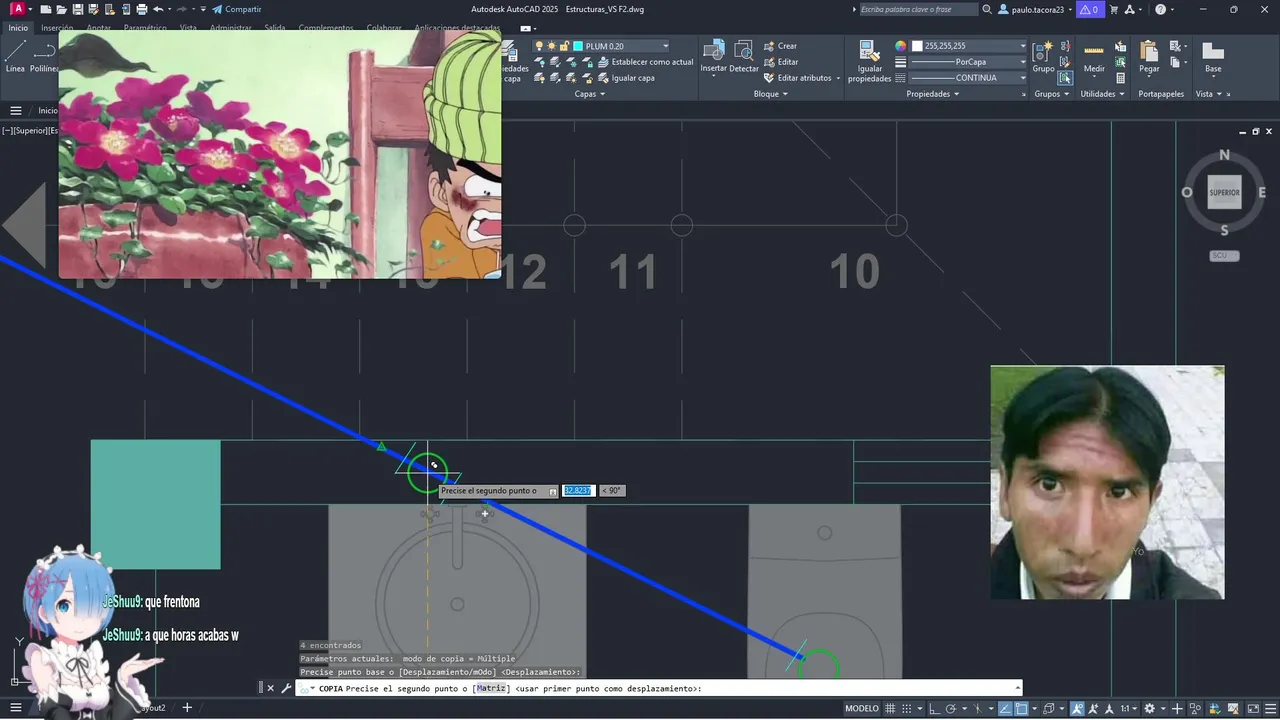Open the CONTINUA linetype dropdown

point(969,78)
